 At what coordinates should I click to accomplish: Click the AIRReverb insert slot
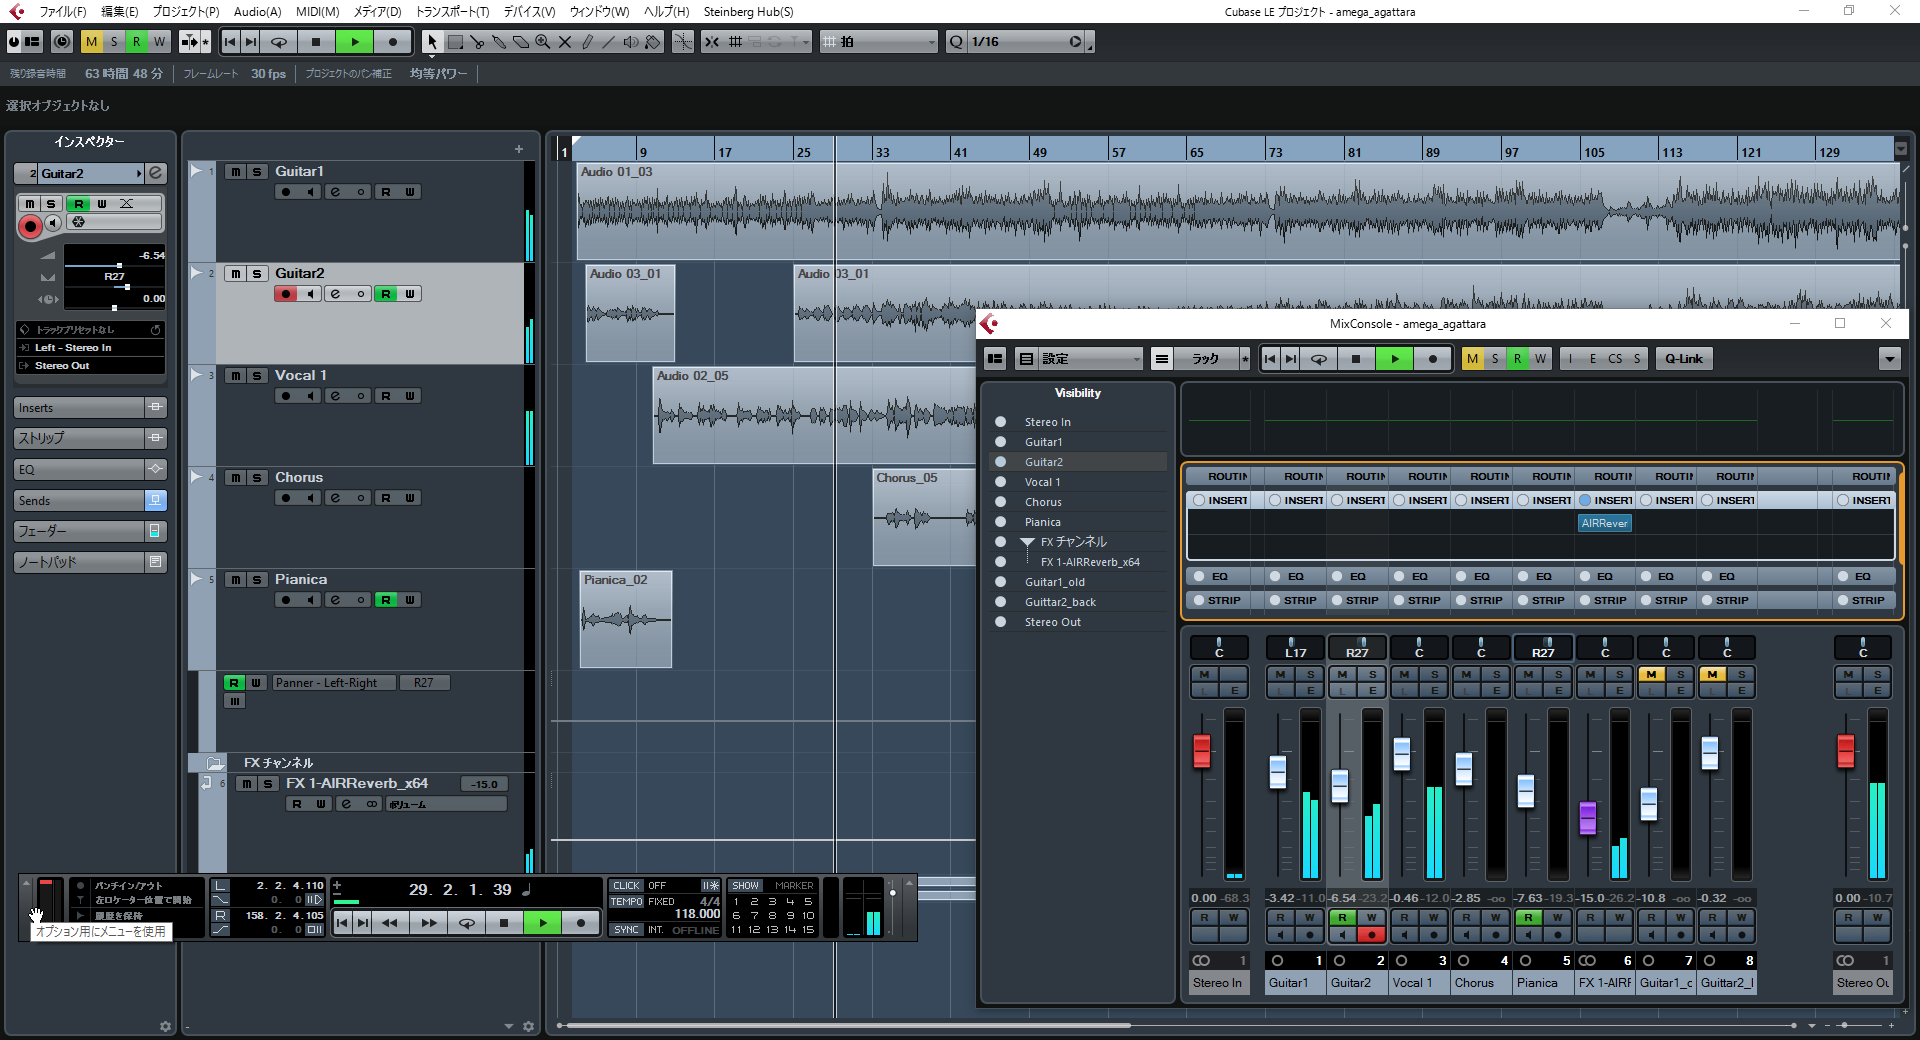(1604, 523)
